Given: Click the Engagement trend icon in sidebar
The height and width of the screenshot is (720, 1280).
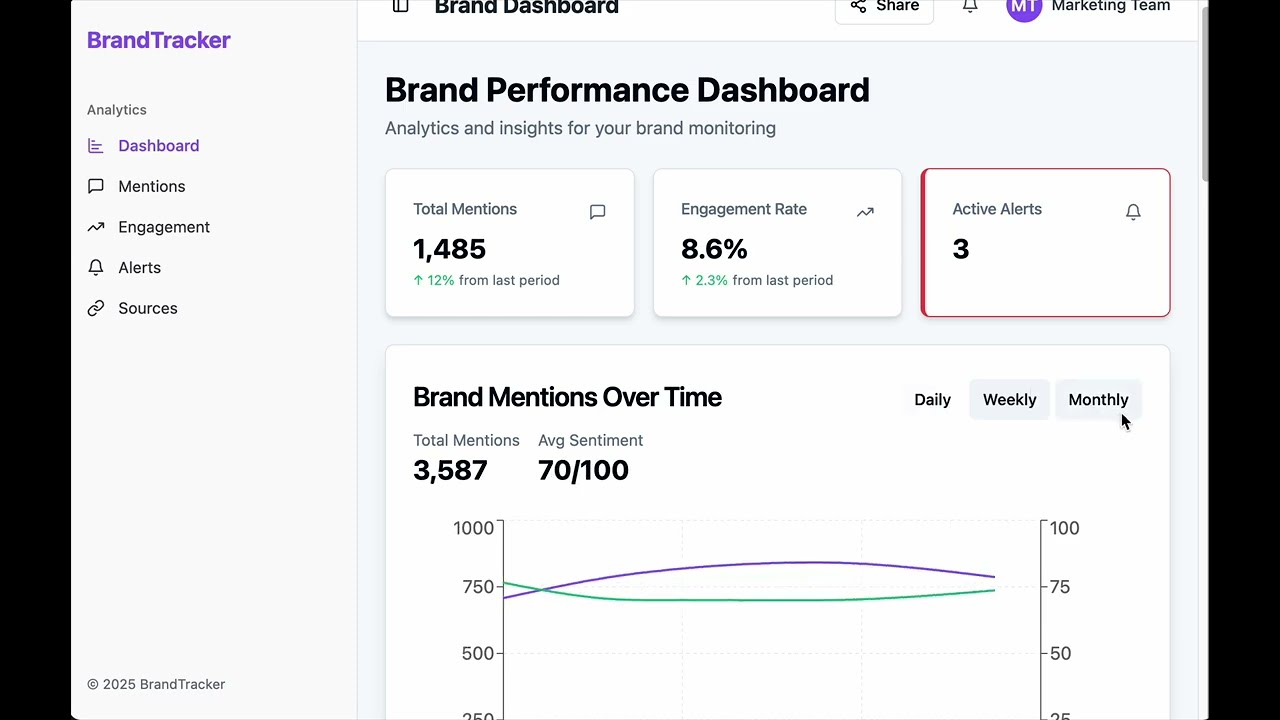Looking at the screenshot, I should tap(96, 227).
